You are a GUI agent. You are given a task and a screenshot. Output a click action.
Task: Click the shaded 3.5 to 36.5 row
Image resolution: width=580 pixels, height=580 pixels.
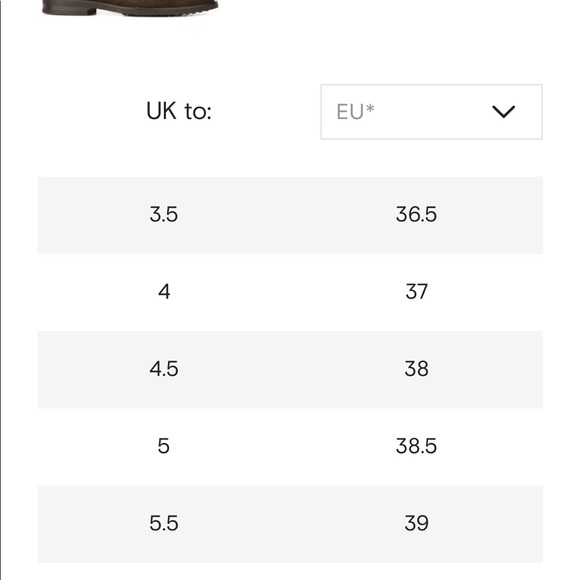click(x=290, y=215)
